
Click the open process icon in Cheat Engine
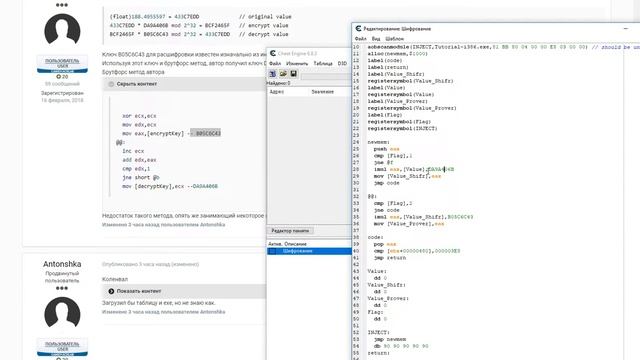click(272, 74)
